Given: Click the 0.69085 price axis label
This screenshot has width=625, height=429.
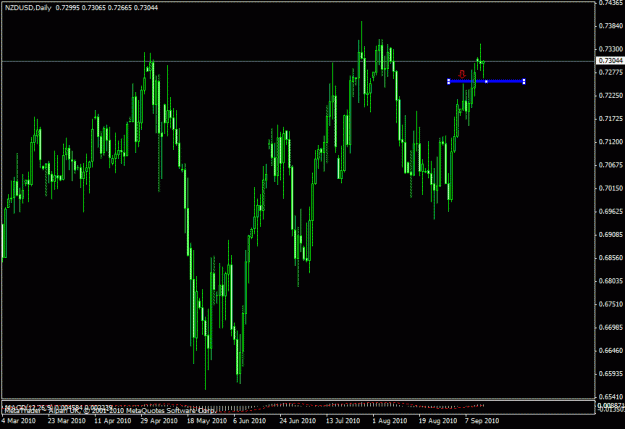Looking at the screenshot, I should coord(611,234).
